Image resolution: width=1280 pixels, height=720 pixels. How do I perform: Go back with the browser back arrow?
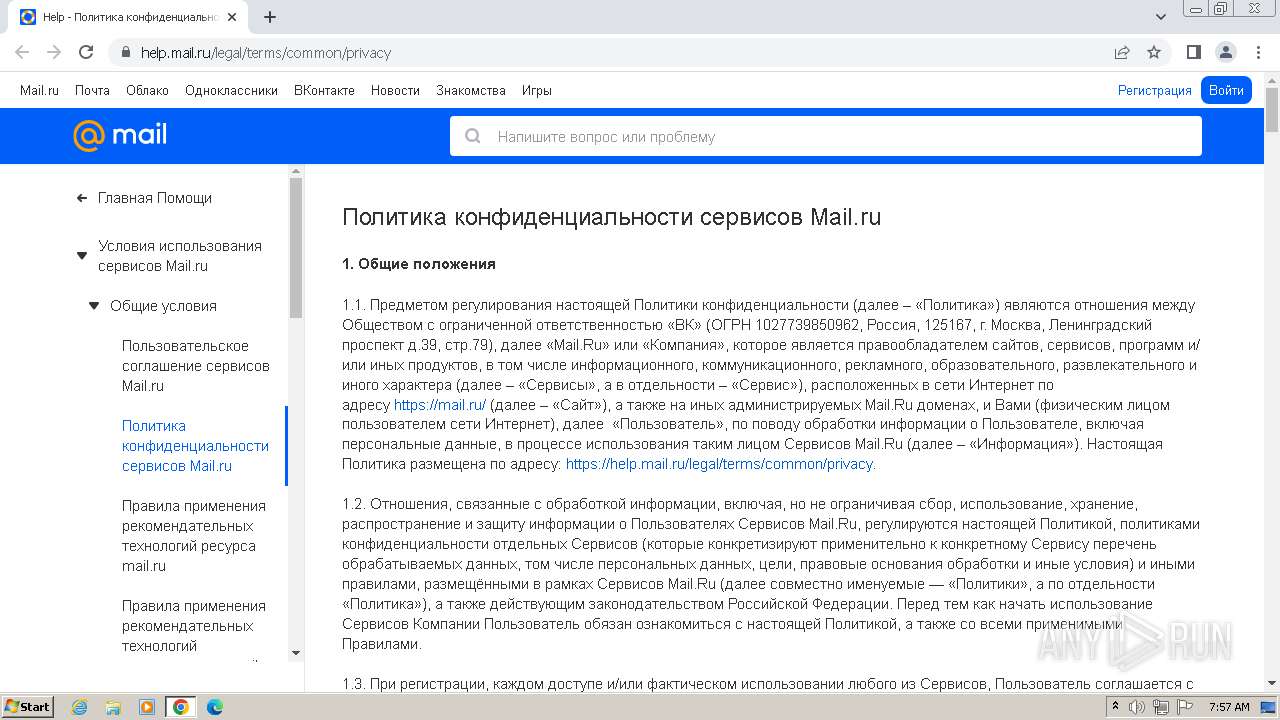tap(22, 52)
